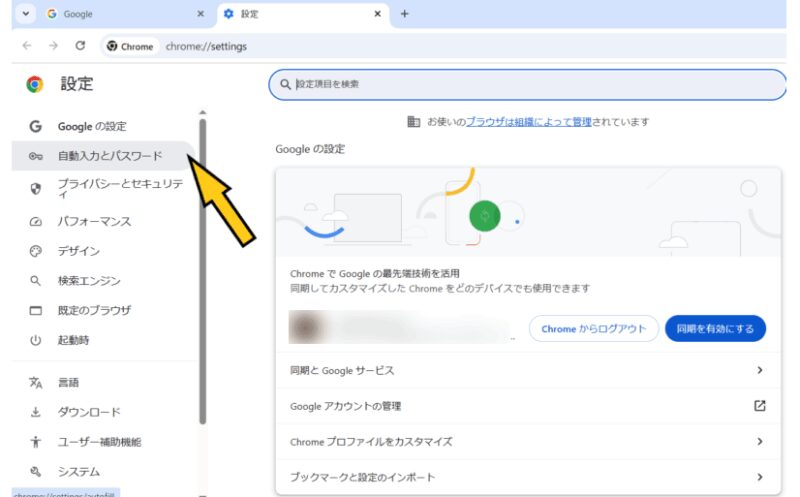Image resolution: width=800 pixels, height=497 pixels.
Task: Open プライバシーとセキュリティ section
Action: [x=104, y=188]
